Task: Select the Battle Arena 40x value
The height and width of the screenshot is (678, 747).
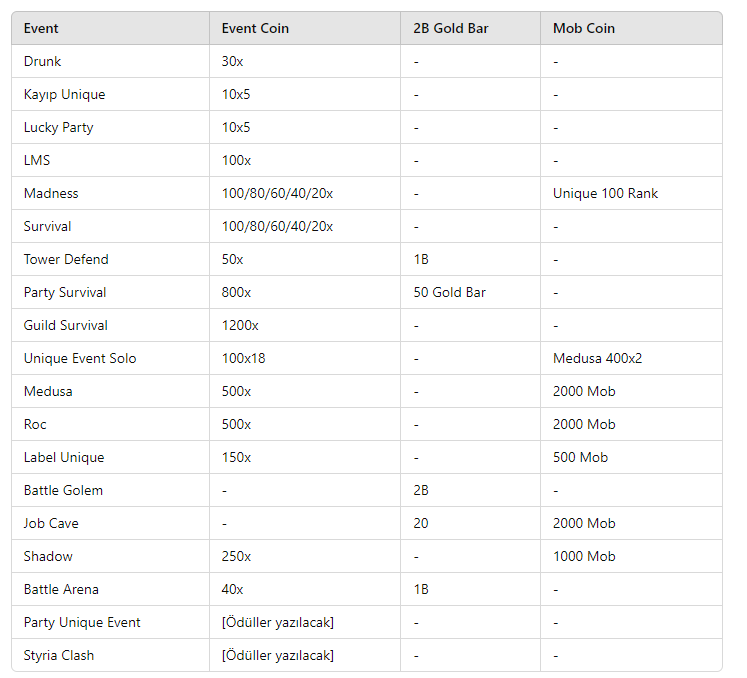Action: click(232, 589)
